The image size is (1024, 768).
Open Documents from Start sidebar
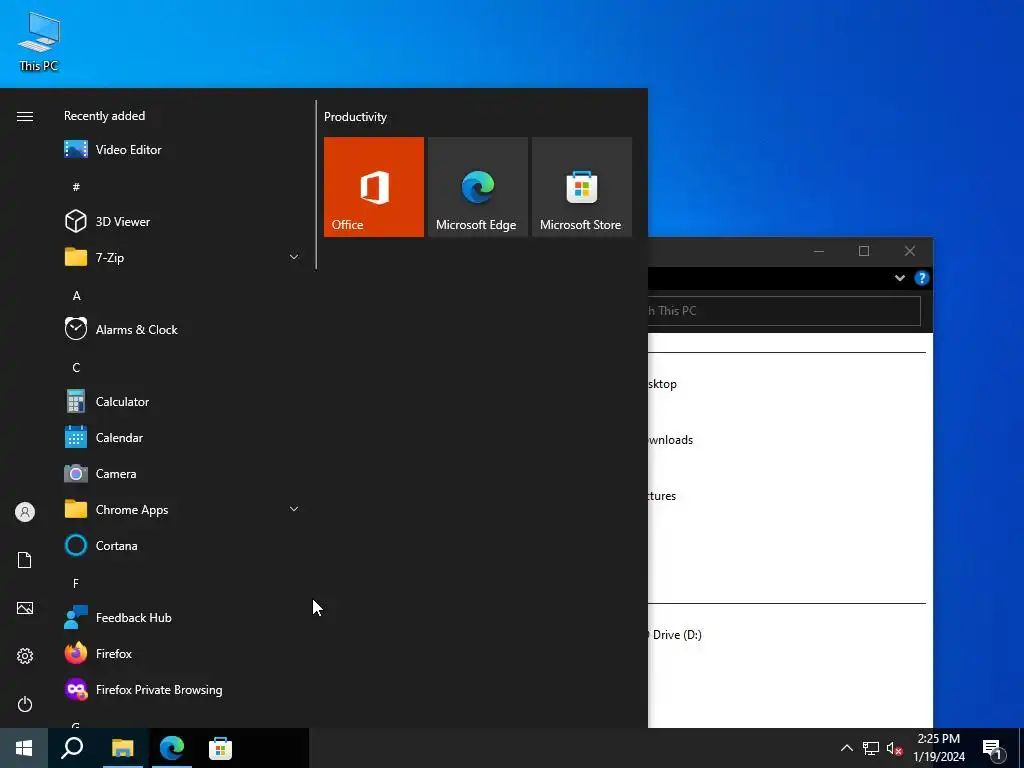(25, 560)
